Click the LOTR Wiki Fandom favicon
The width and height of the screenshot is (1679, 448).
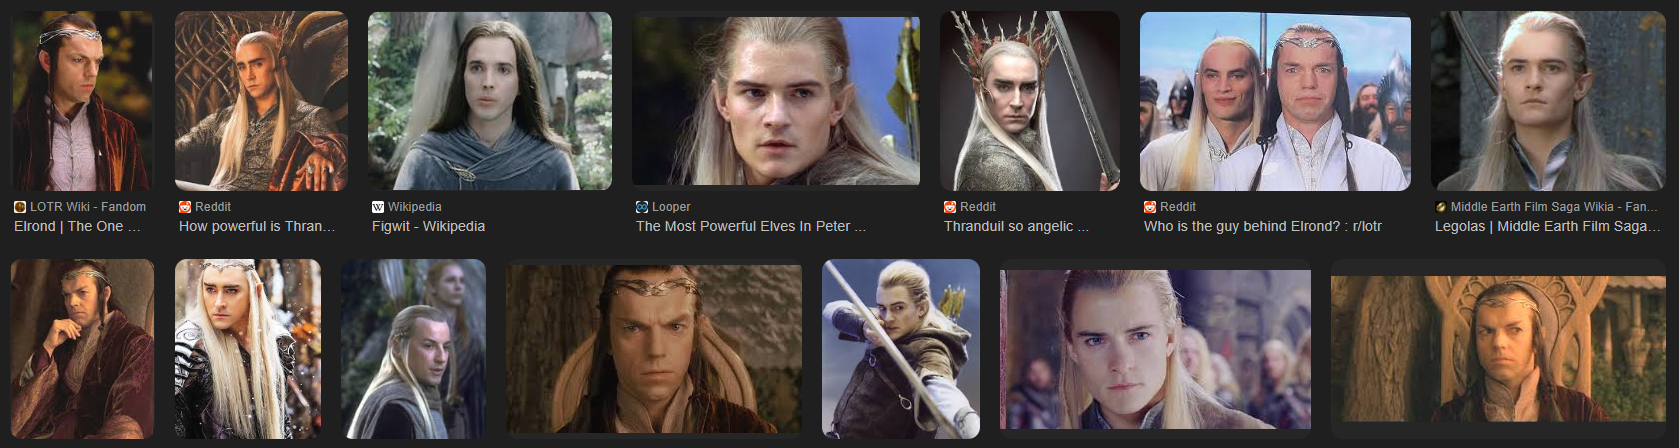(20, 207)
